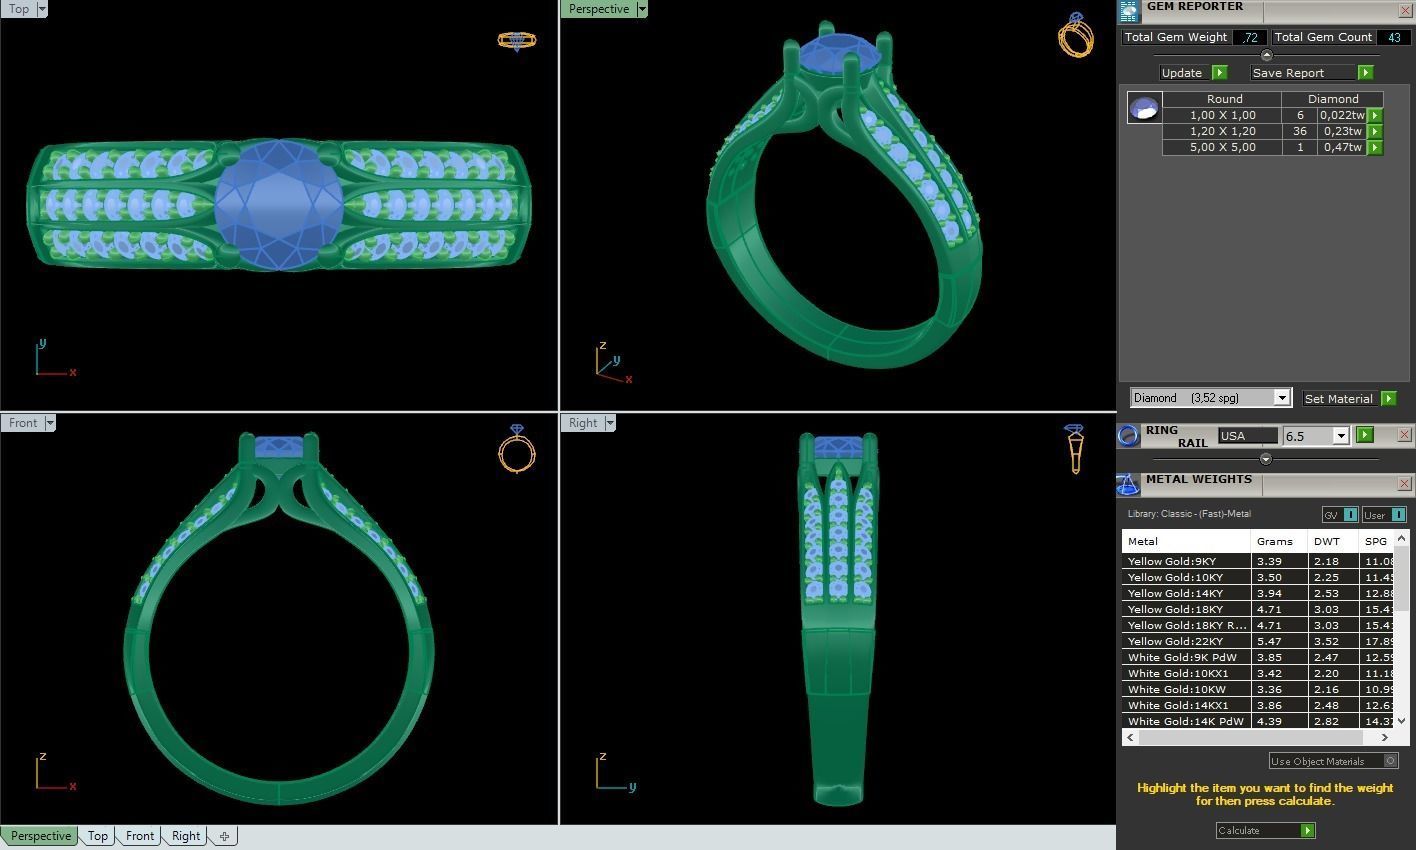
Task: Click ring view icon in Right viewport
Action: point(1074,449)
